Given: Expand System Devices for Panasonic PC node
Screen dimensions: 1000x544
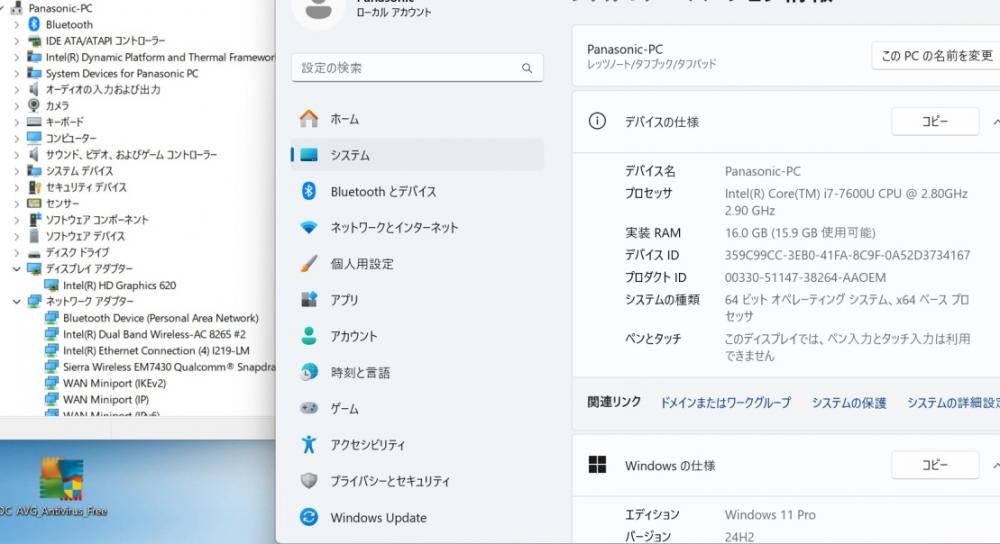Looking at the screenshot, I should click(x=17, y=73).
